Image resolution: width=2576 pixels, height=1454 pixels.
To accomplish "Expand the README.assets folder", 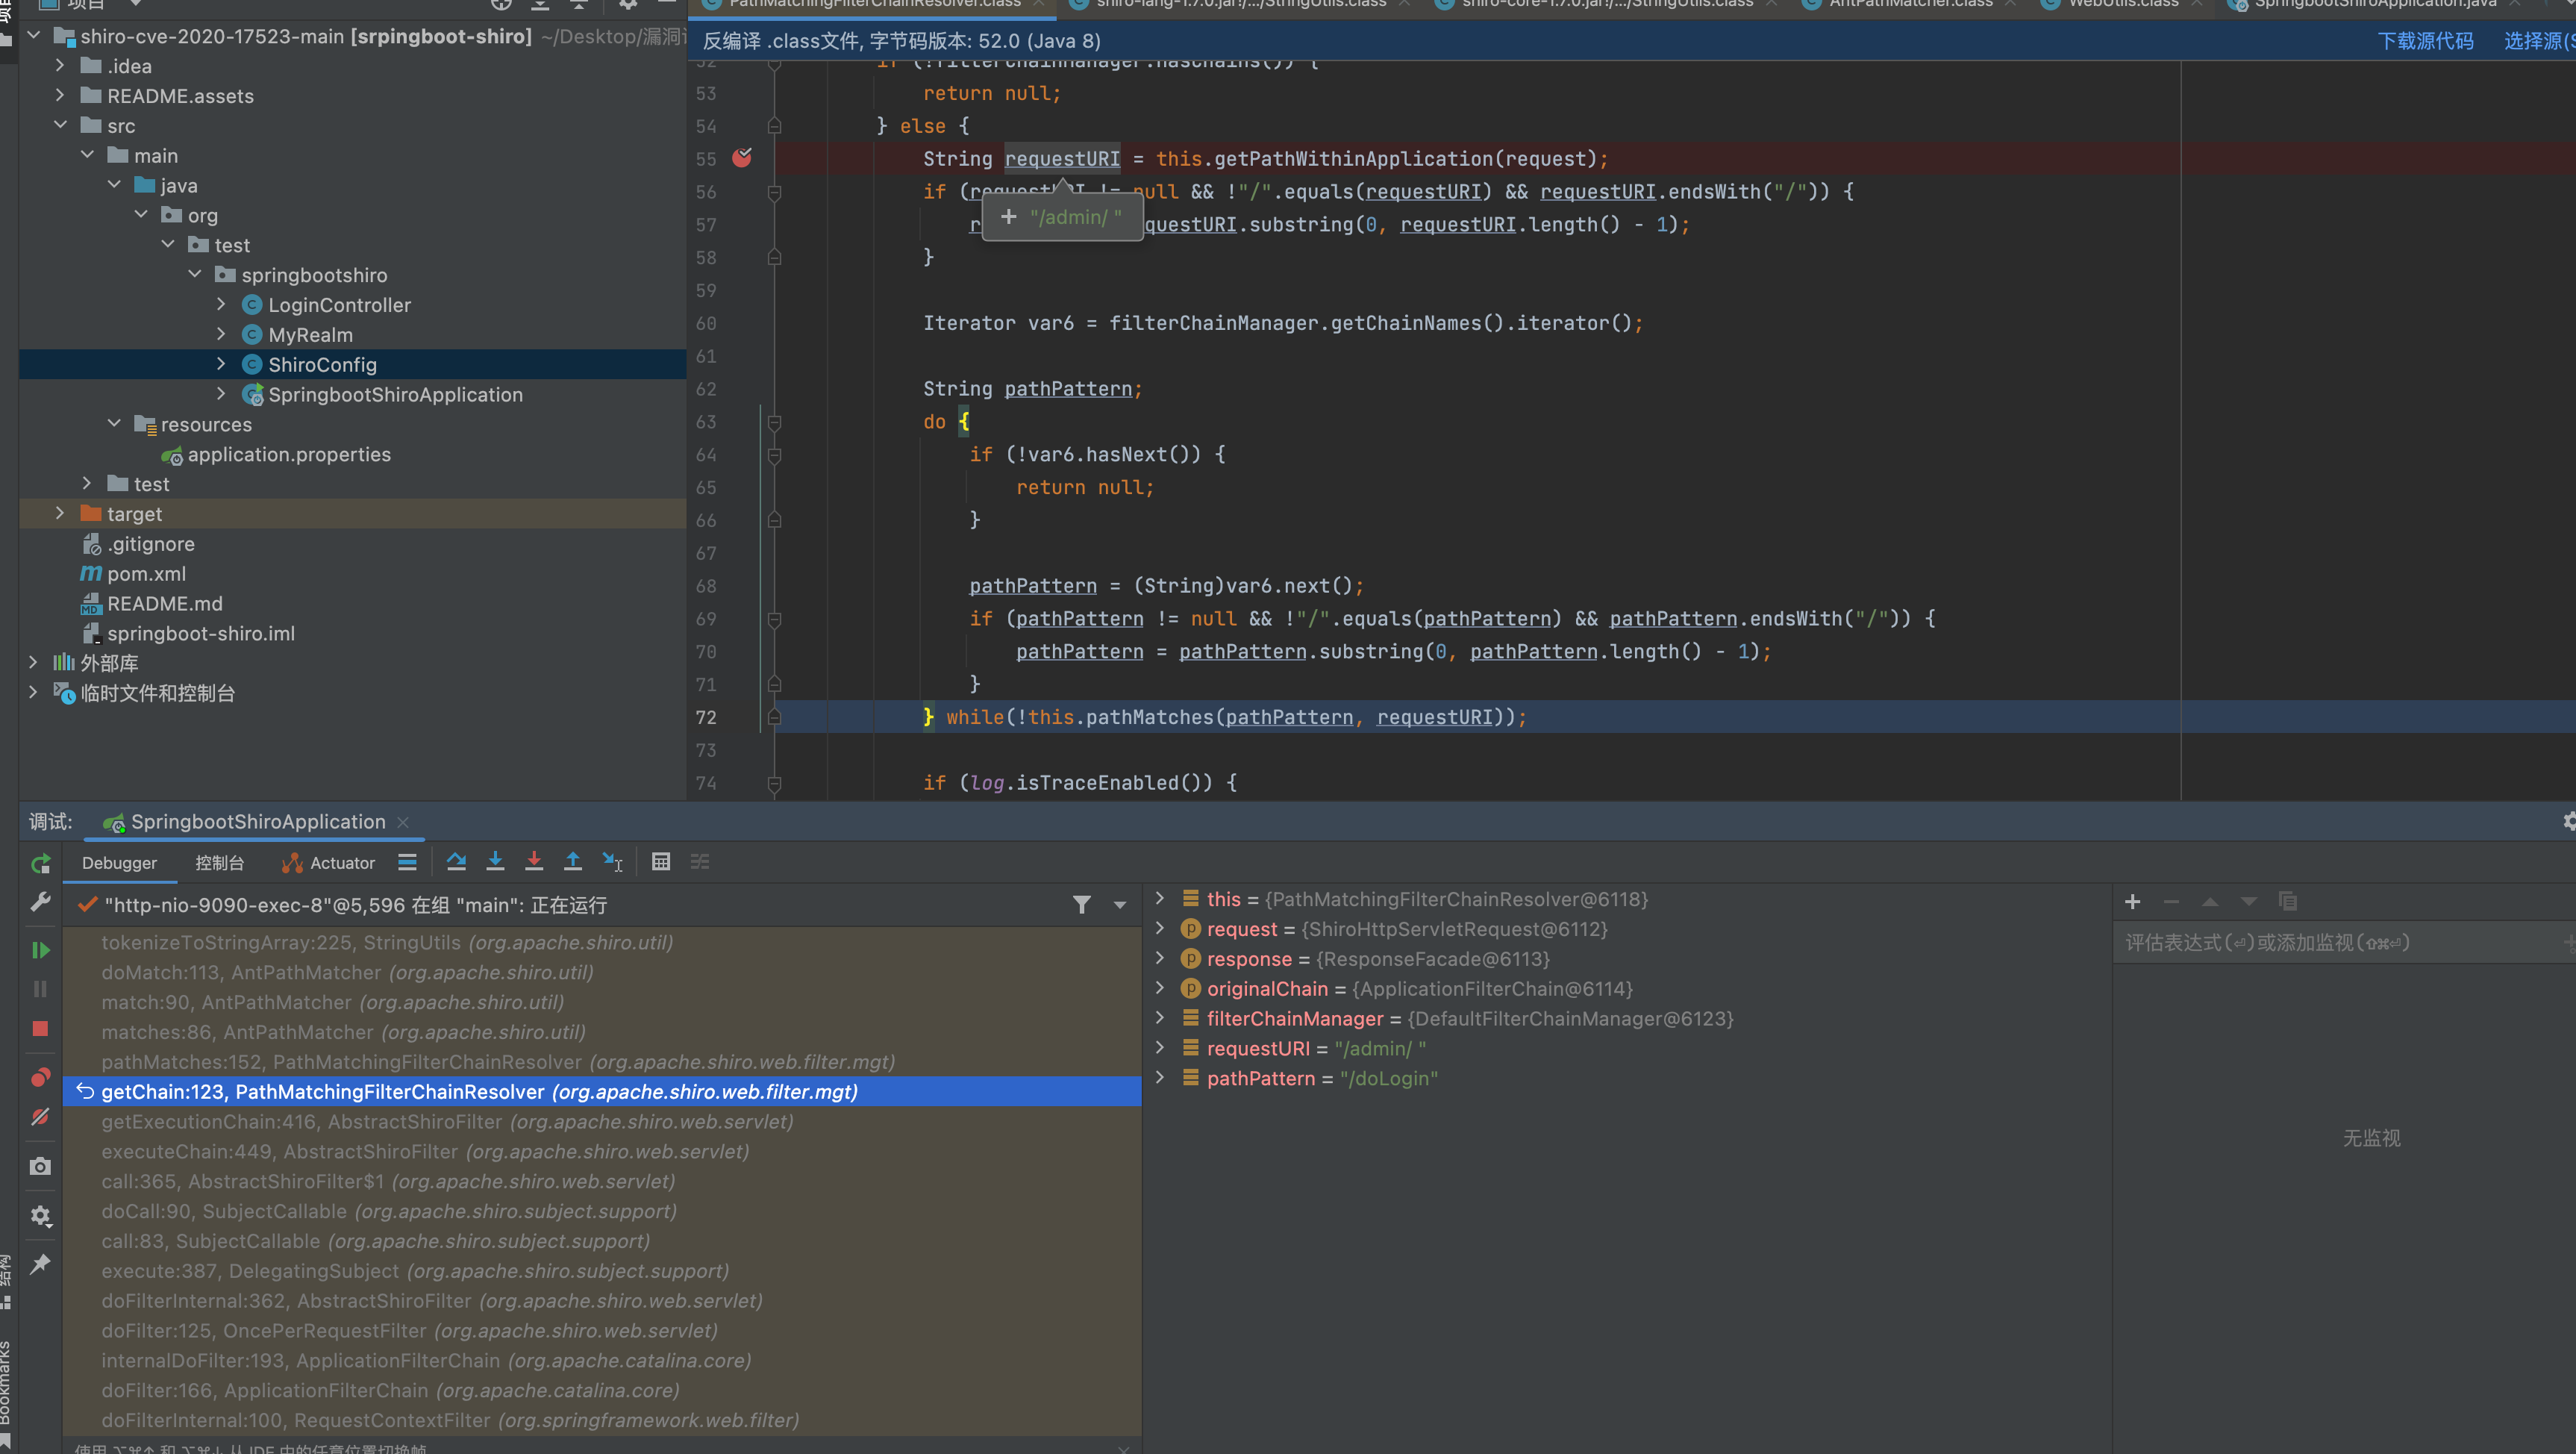I will (60, 95).
